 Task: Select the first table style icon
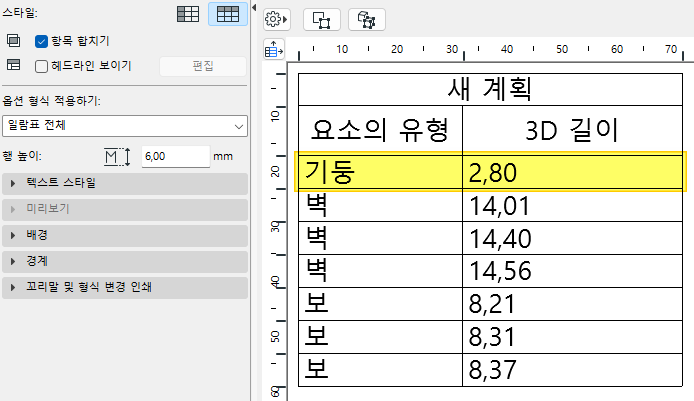(x=188, y=14)
